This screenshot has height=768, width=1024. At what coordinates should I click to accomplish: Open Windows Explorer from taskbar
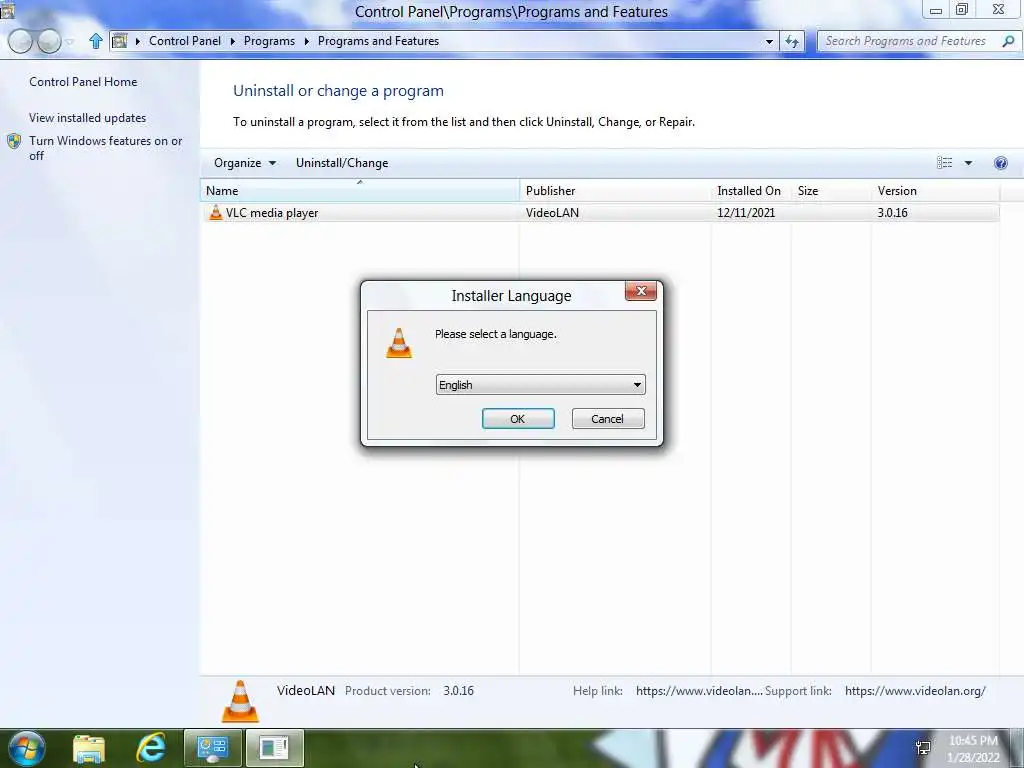pyautogui.click(x=89, y=748)
